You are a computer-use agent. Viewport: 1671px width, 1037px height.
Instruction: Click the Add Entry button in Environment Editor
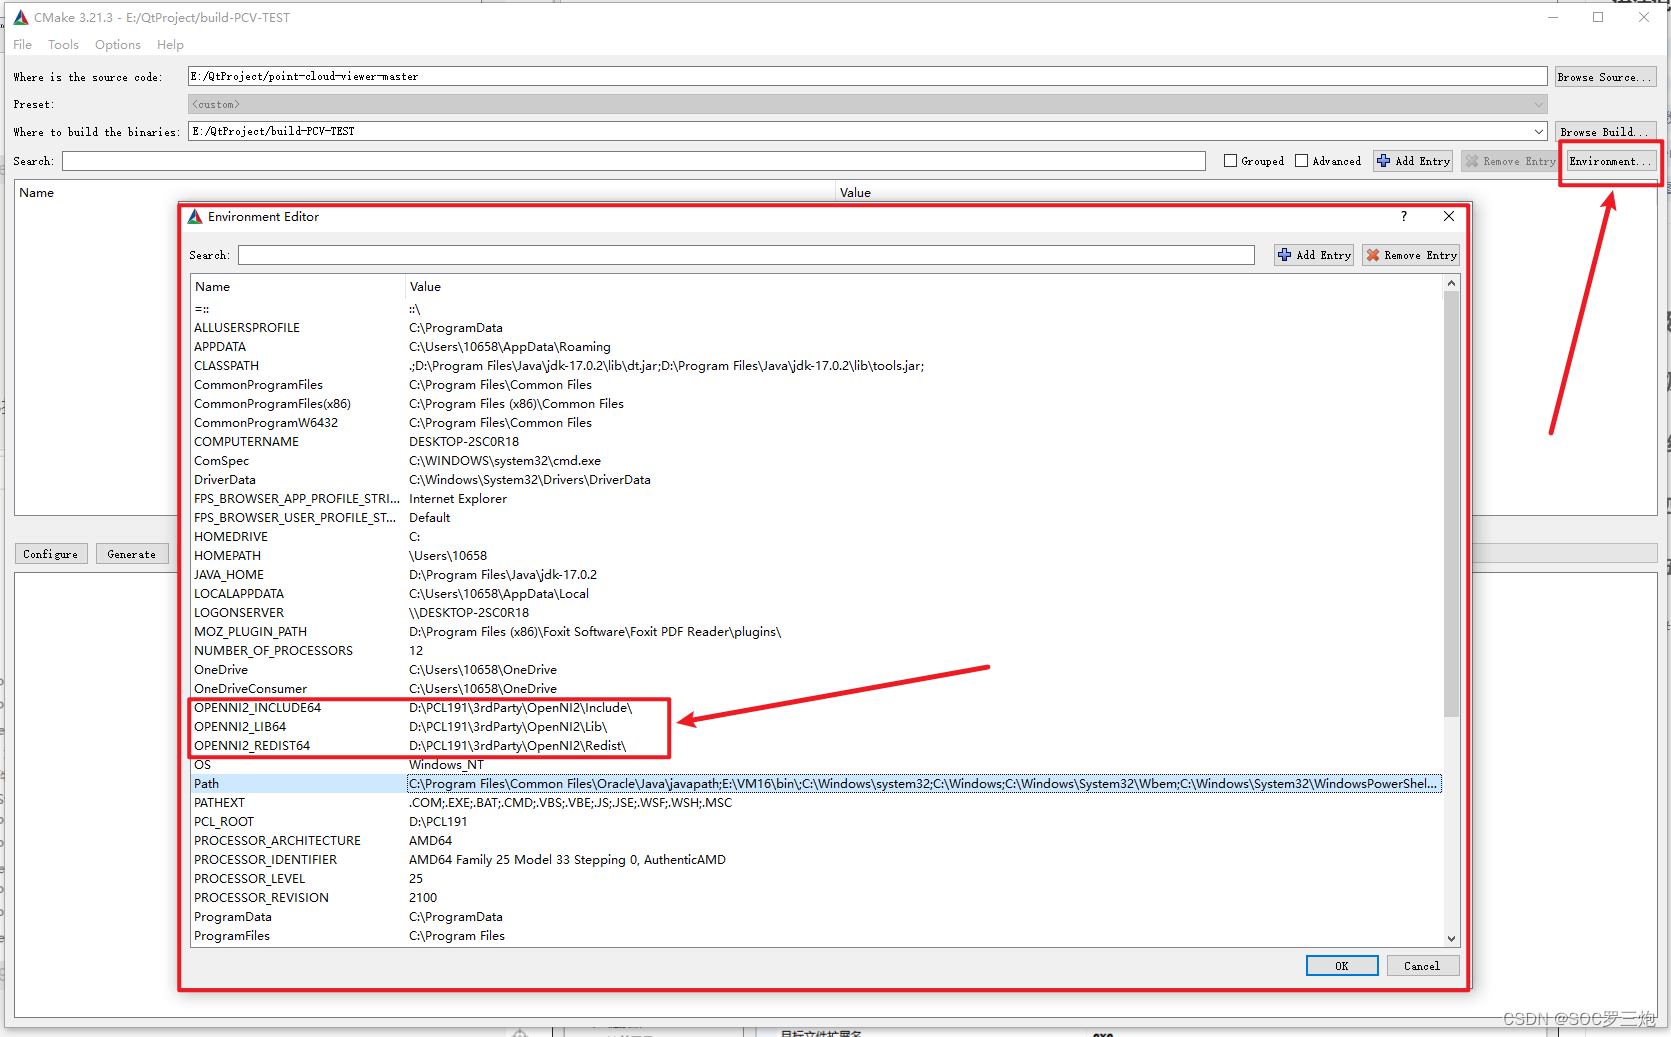point(1314,255)
